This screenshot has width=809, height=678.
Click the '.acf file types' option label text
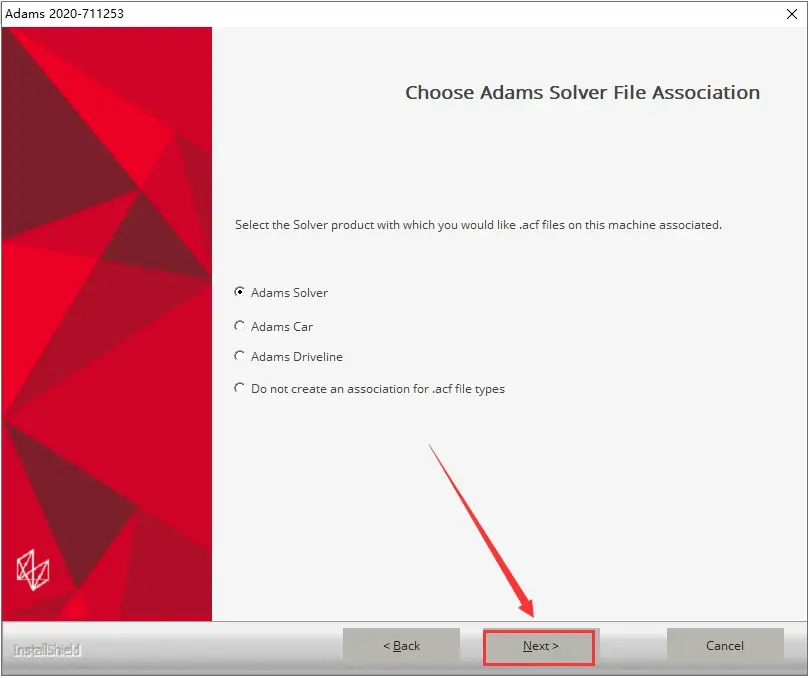click(378, 389)
